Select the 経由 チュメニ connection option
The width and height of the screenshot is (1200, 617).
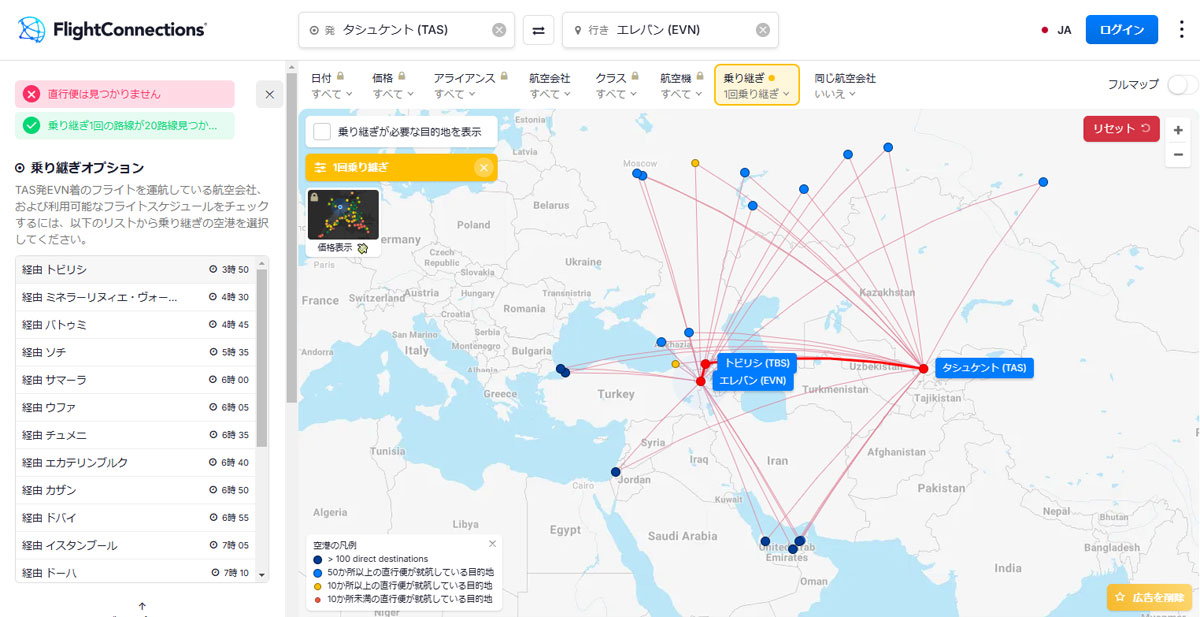tap(136, 435)
